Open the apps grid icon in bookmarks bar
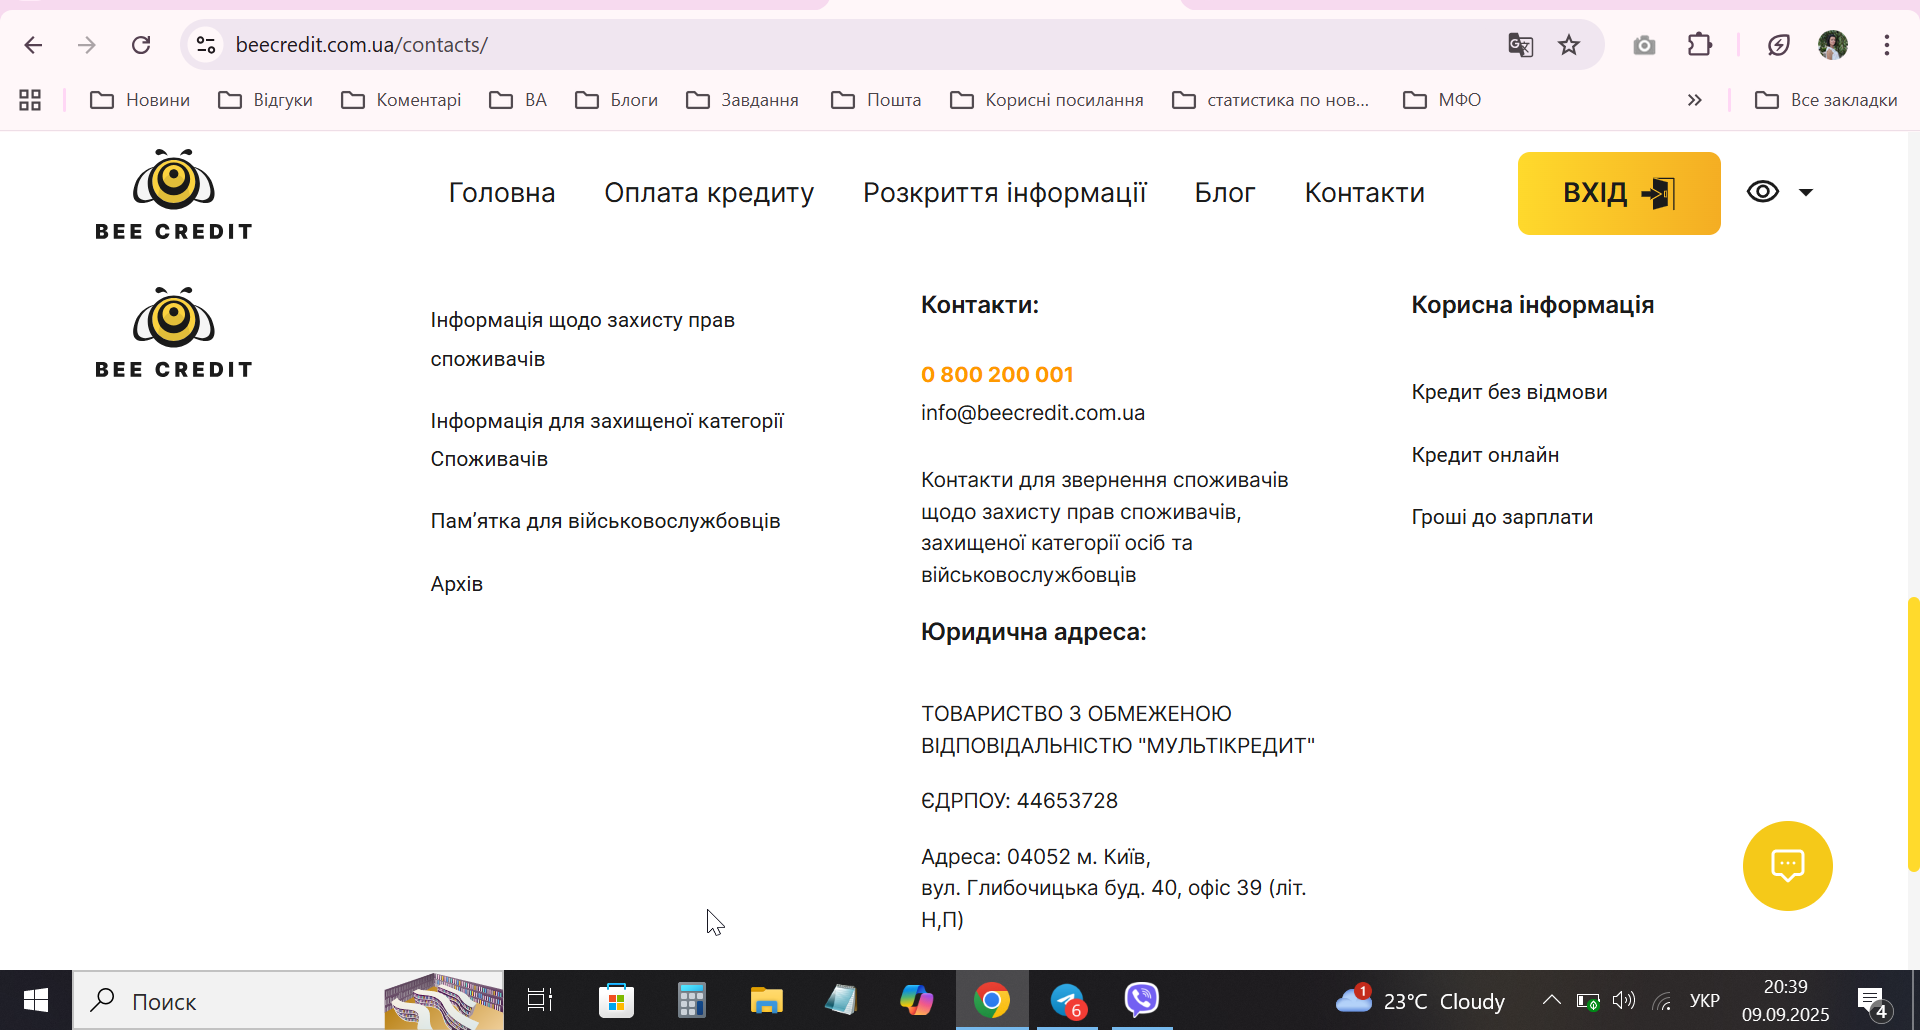This screenshot has height=1030, width=1920. coord(30,100)
